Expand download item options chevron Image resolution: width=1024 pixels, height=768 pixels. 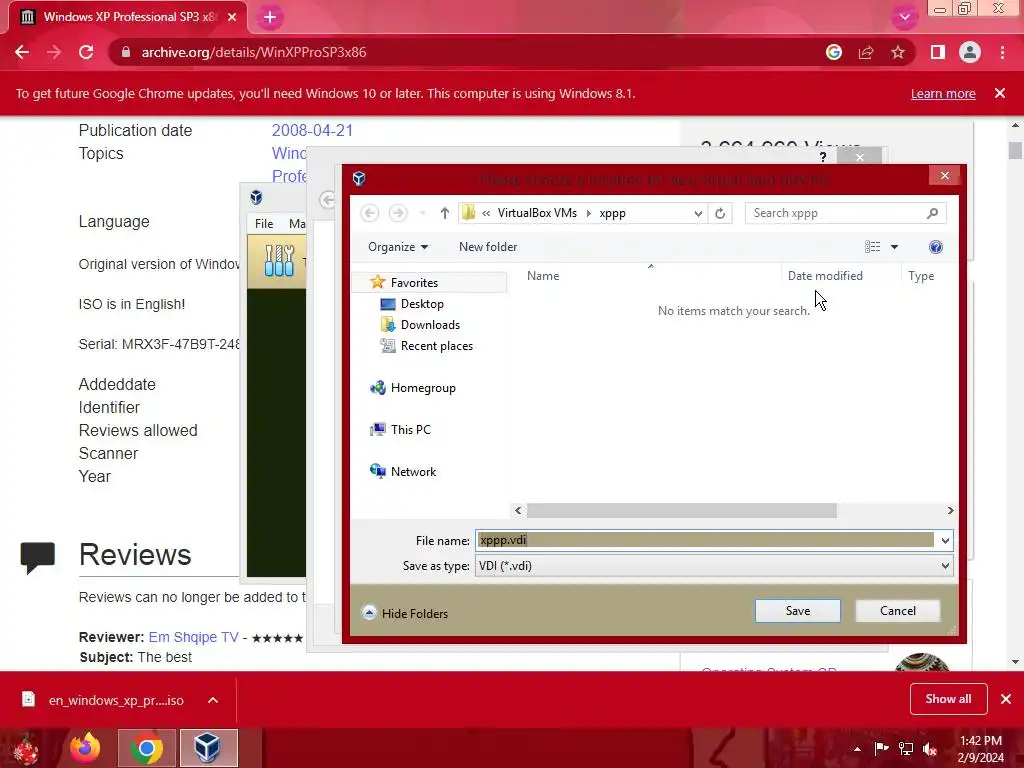click(213, 700)
